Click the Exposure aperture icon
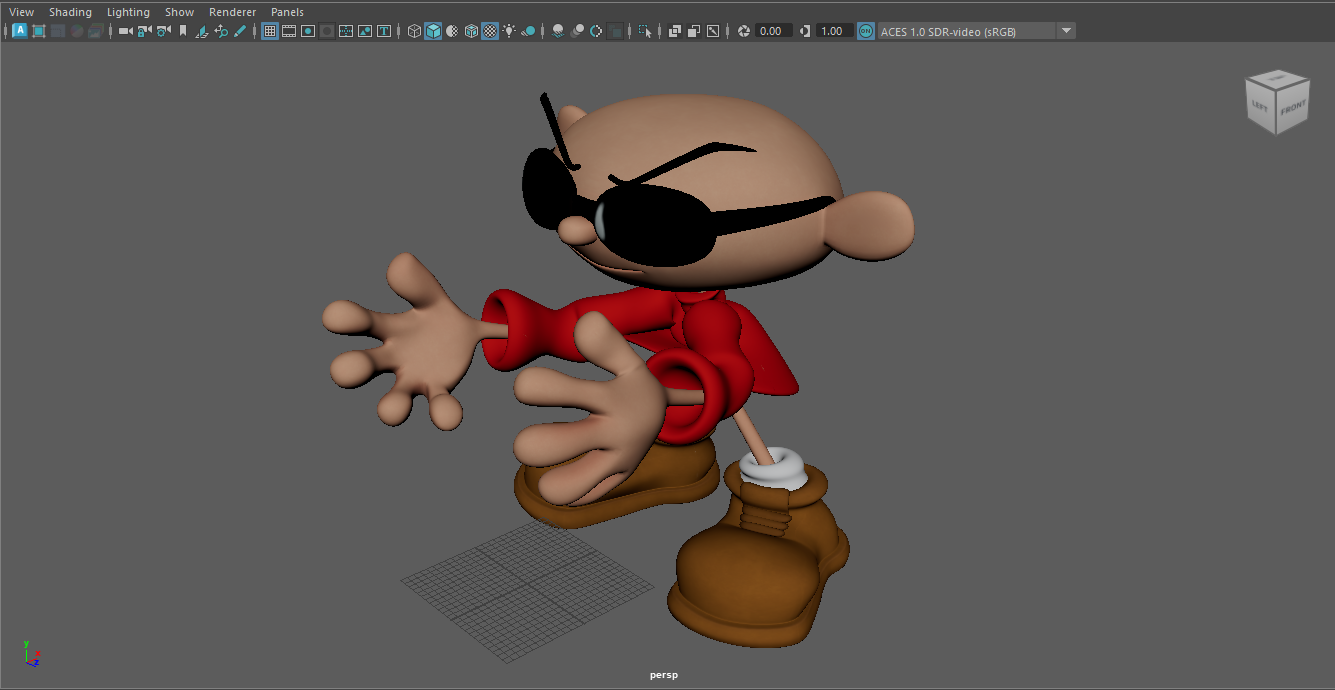 (744, 31)
